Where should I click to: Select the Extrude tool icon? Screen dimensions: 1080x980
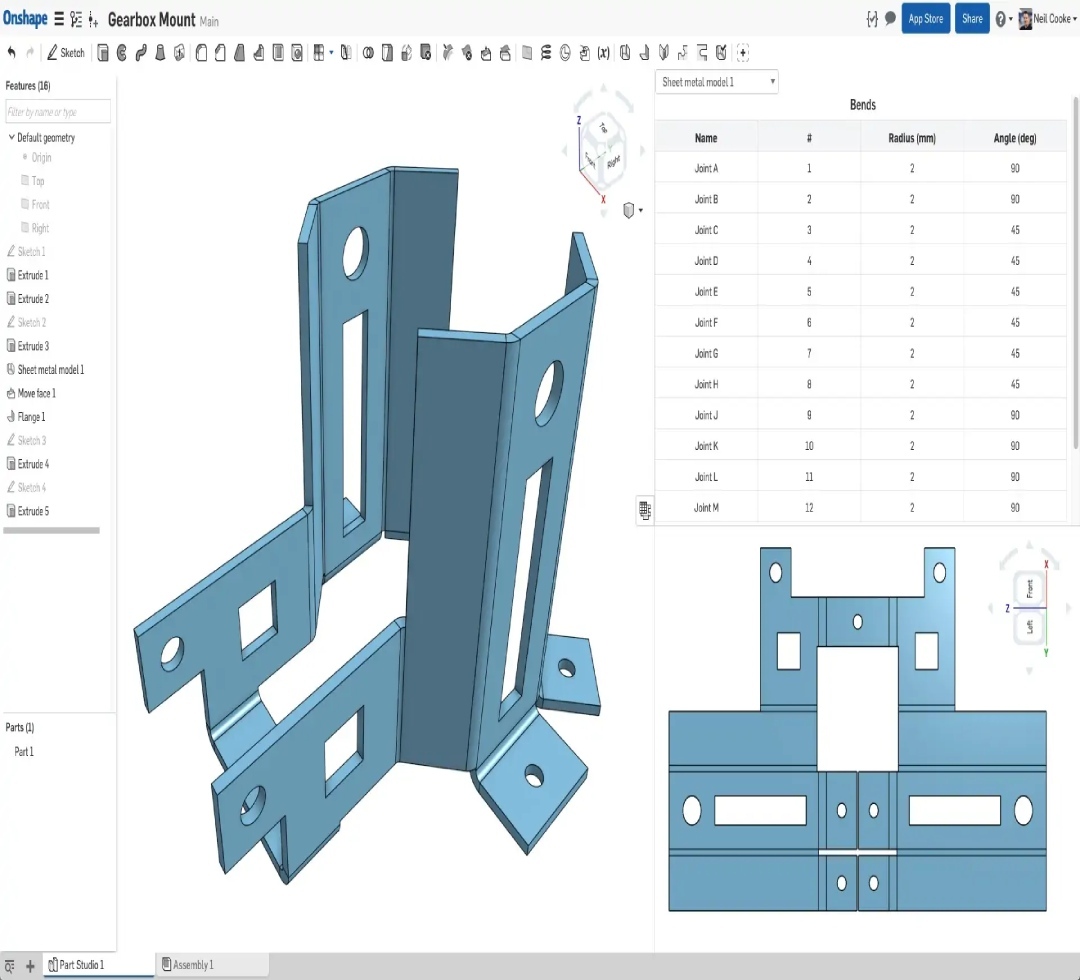click(102, 53)
